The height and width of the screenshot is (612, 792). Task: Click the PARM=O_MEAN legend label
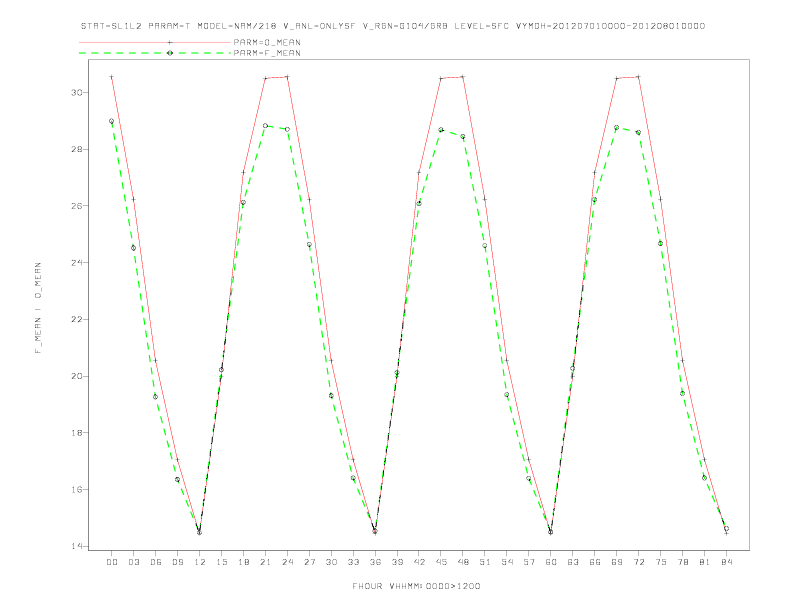(x=267, y=42)
